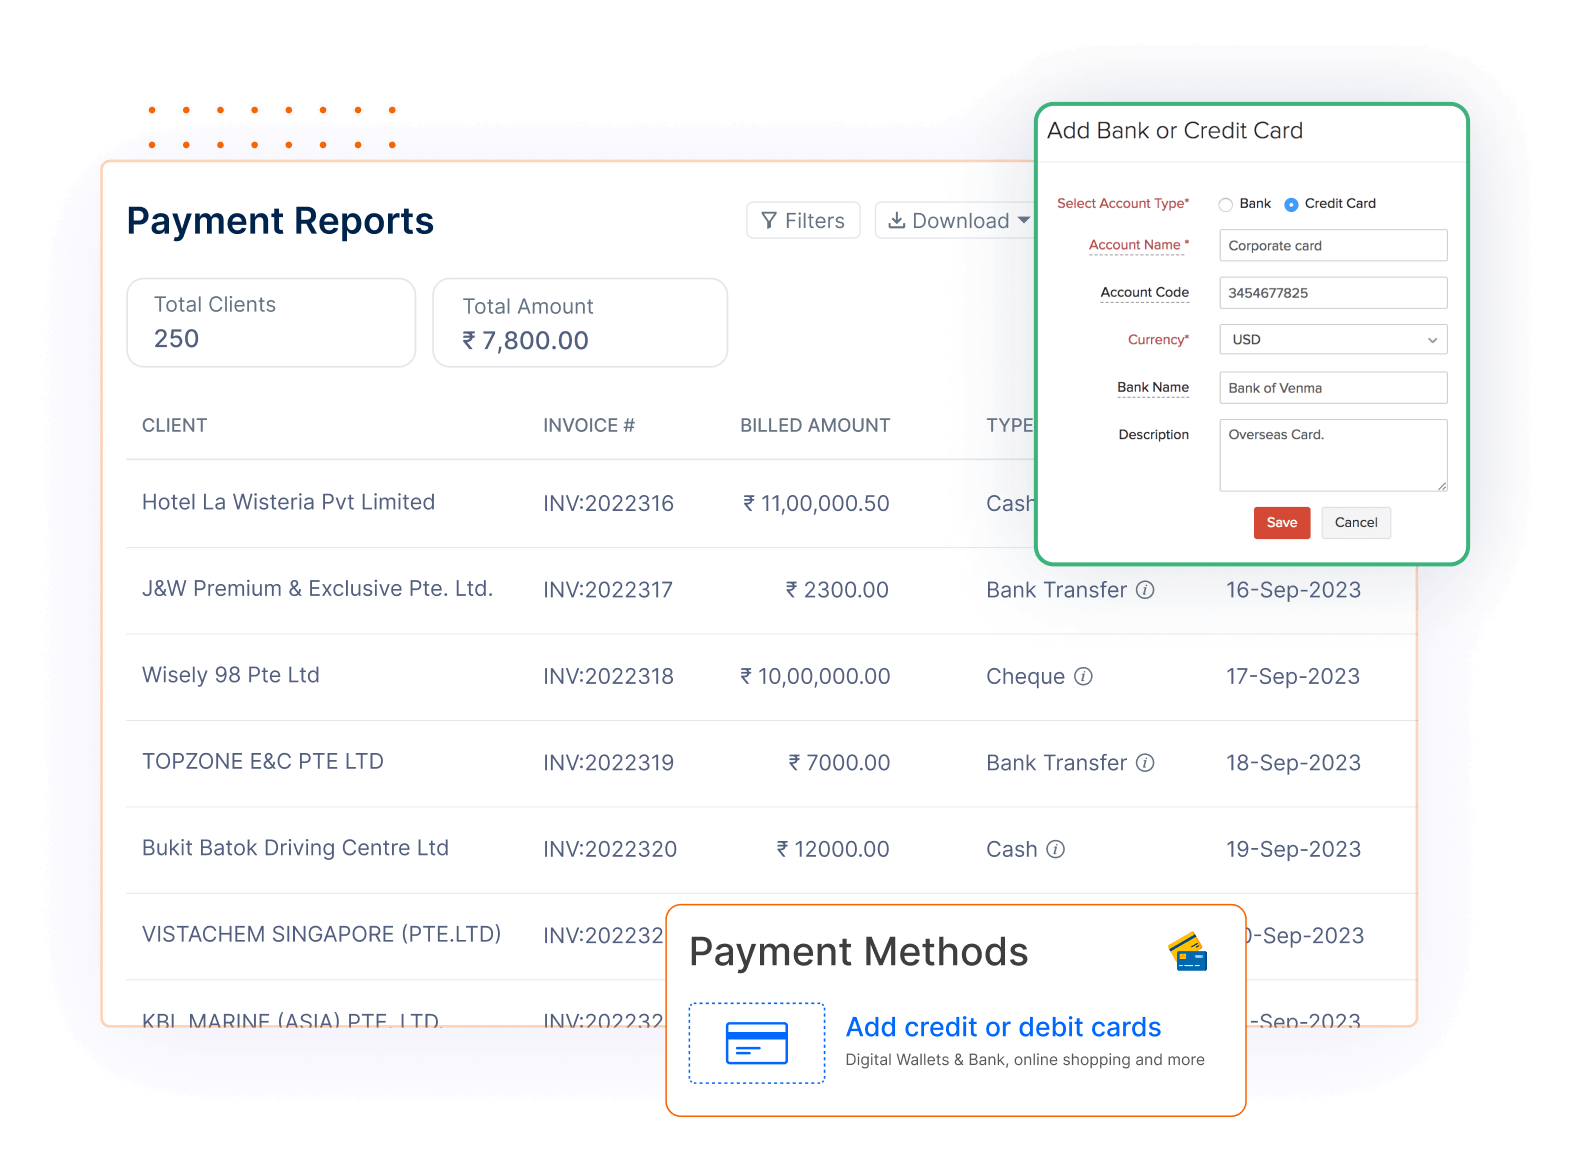Click info icon next to Cheque
Screen dimensions: 1571x1176
1083,676
